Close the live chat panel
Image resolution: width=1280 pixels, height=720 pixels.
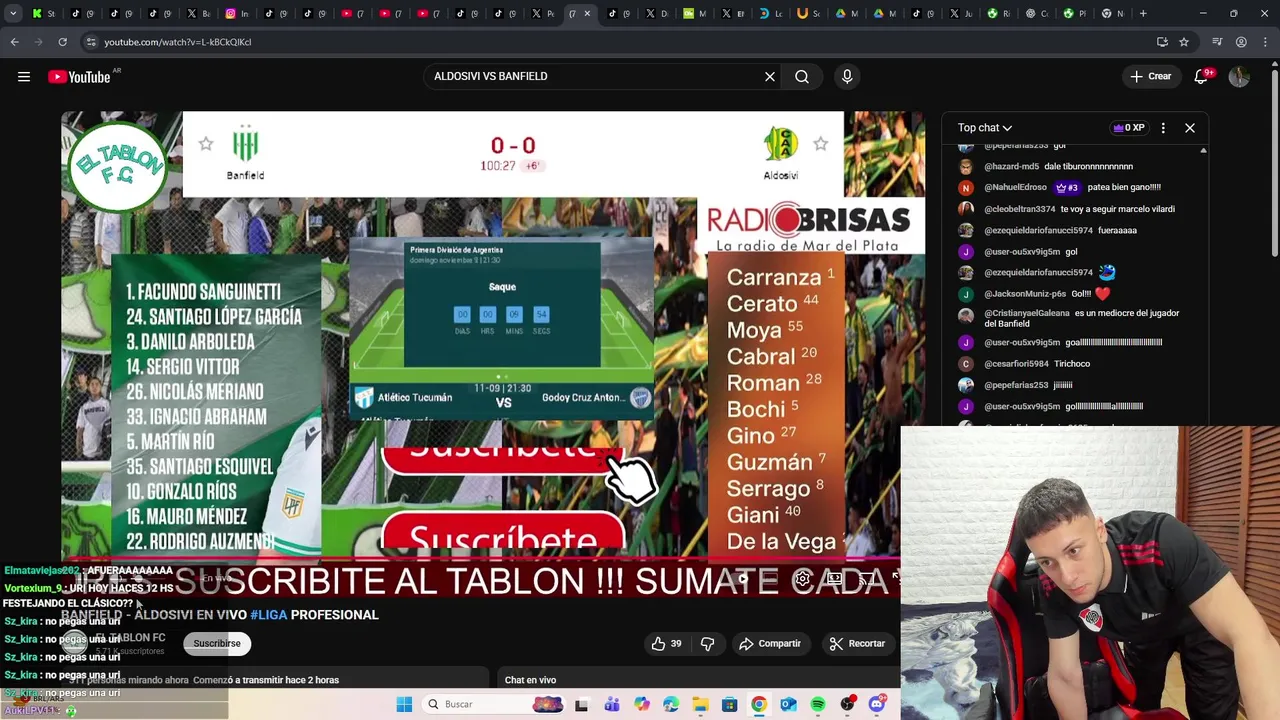[1190, 128]
